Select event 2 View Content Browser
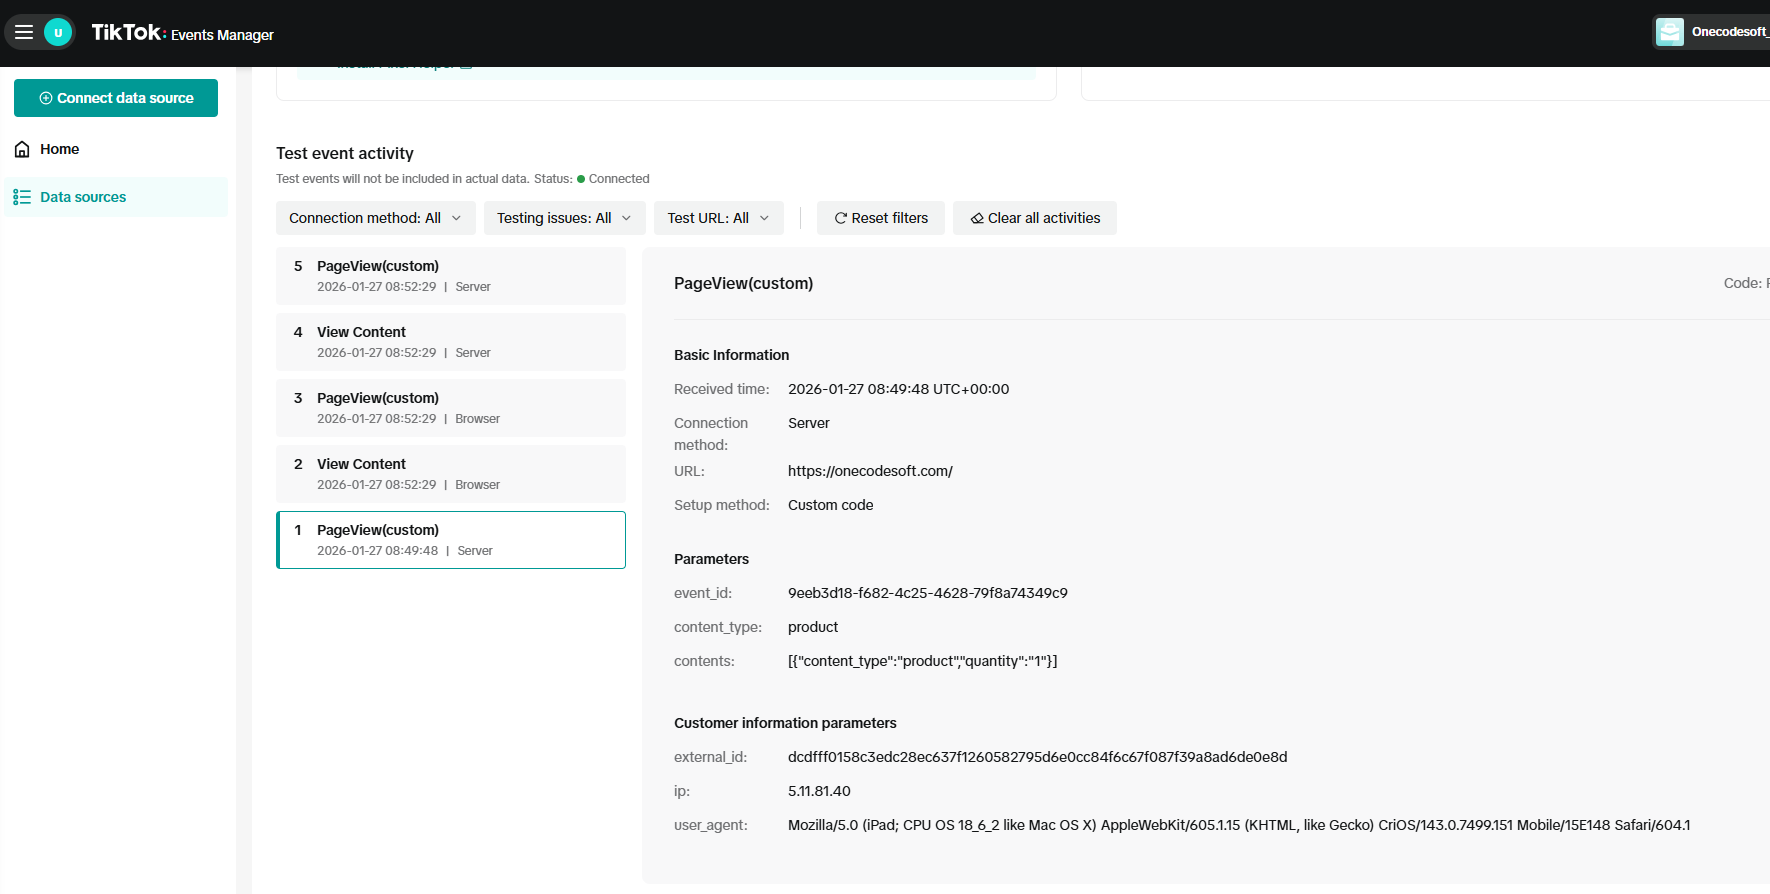This screenshot has height=894, width=1770. coord(451,474)
